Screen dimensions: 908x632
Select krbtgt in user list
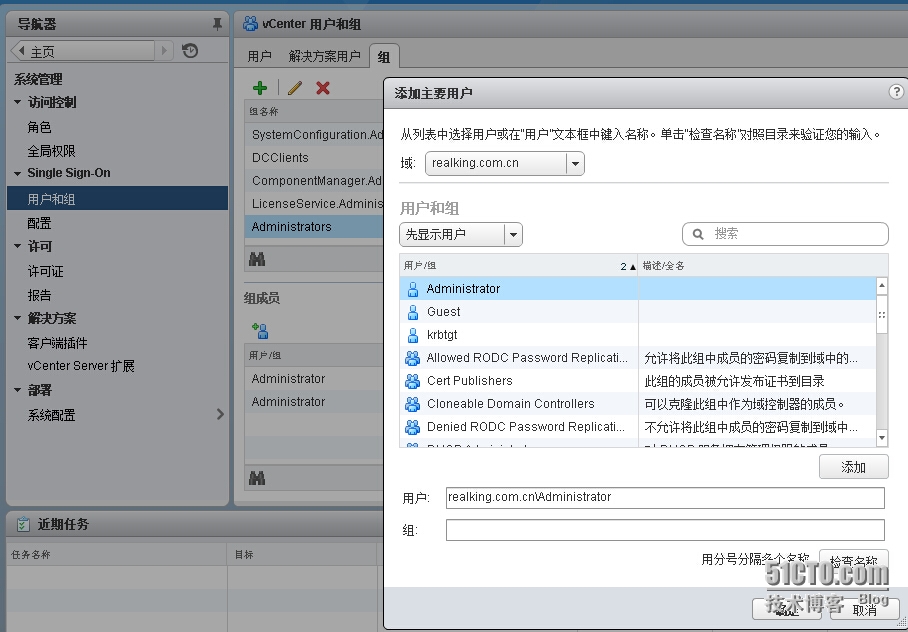[x=638, y=335]
